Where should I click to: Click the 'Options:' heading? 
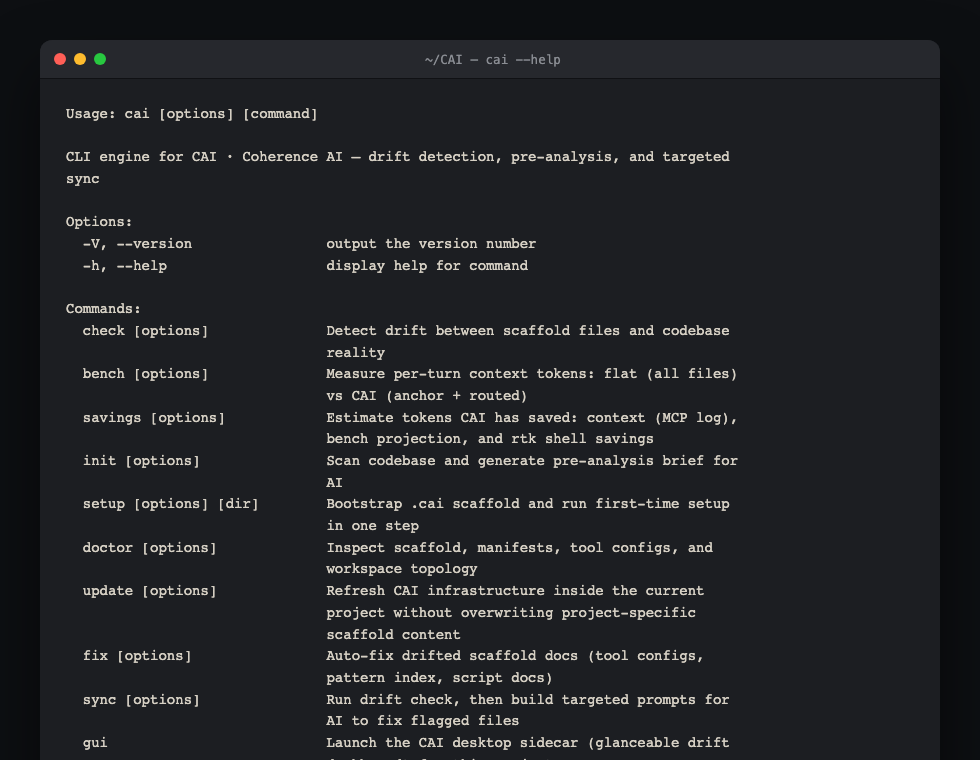tap(99, 222)
